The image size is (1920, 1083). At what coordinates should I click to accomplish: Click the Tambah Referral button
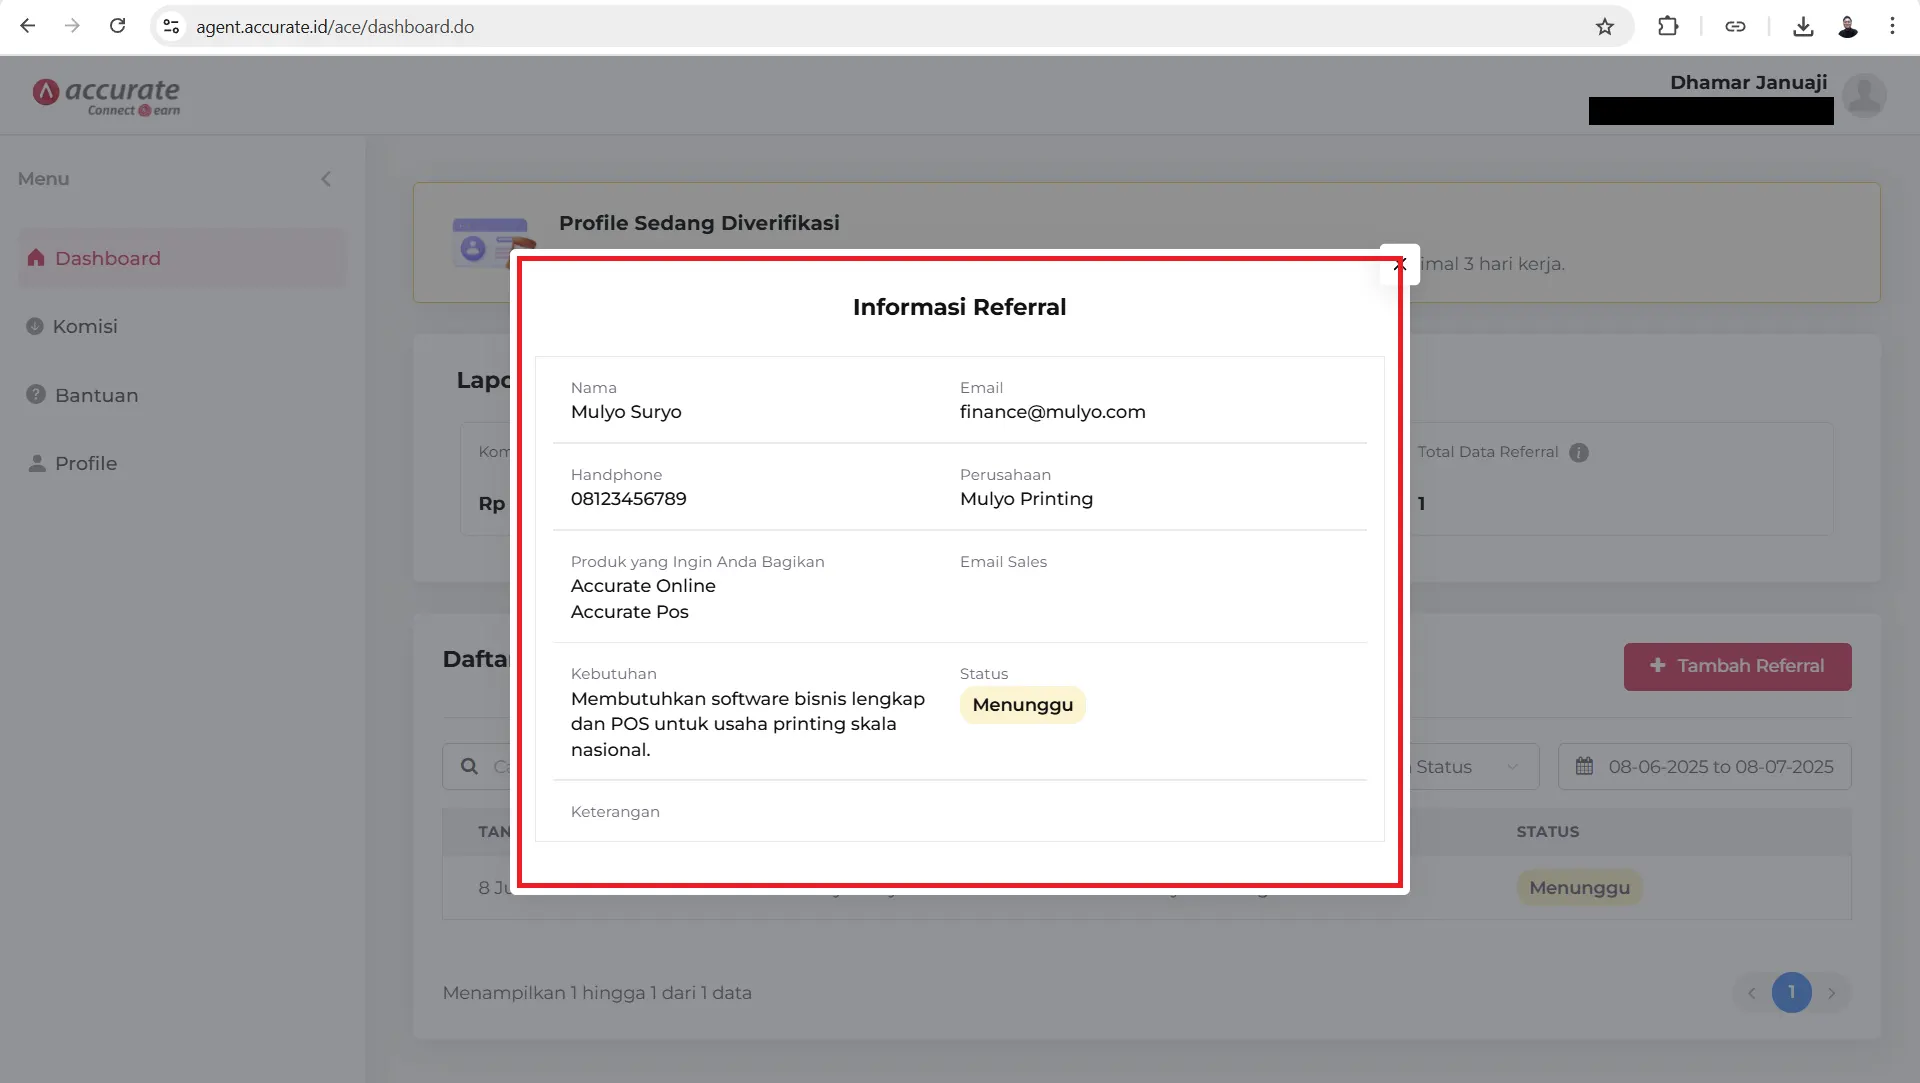(1737, 666)
